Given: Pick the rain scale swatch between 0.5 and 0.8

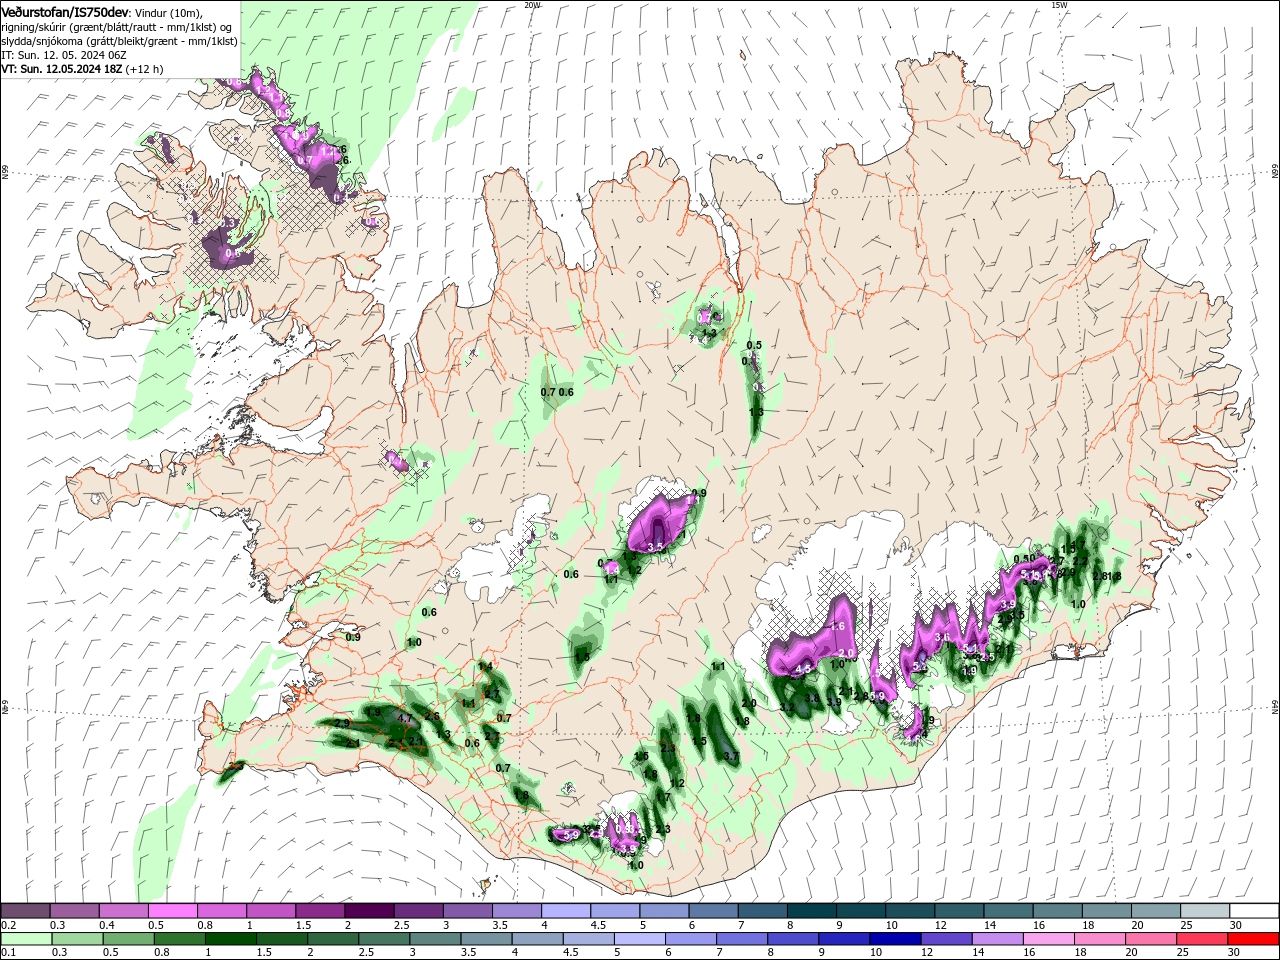Looking at the screenshot, I should coord(128,938).
